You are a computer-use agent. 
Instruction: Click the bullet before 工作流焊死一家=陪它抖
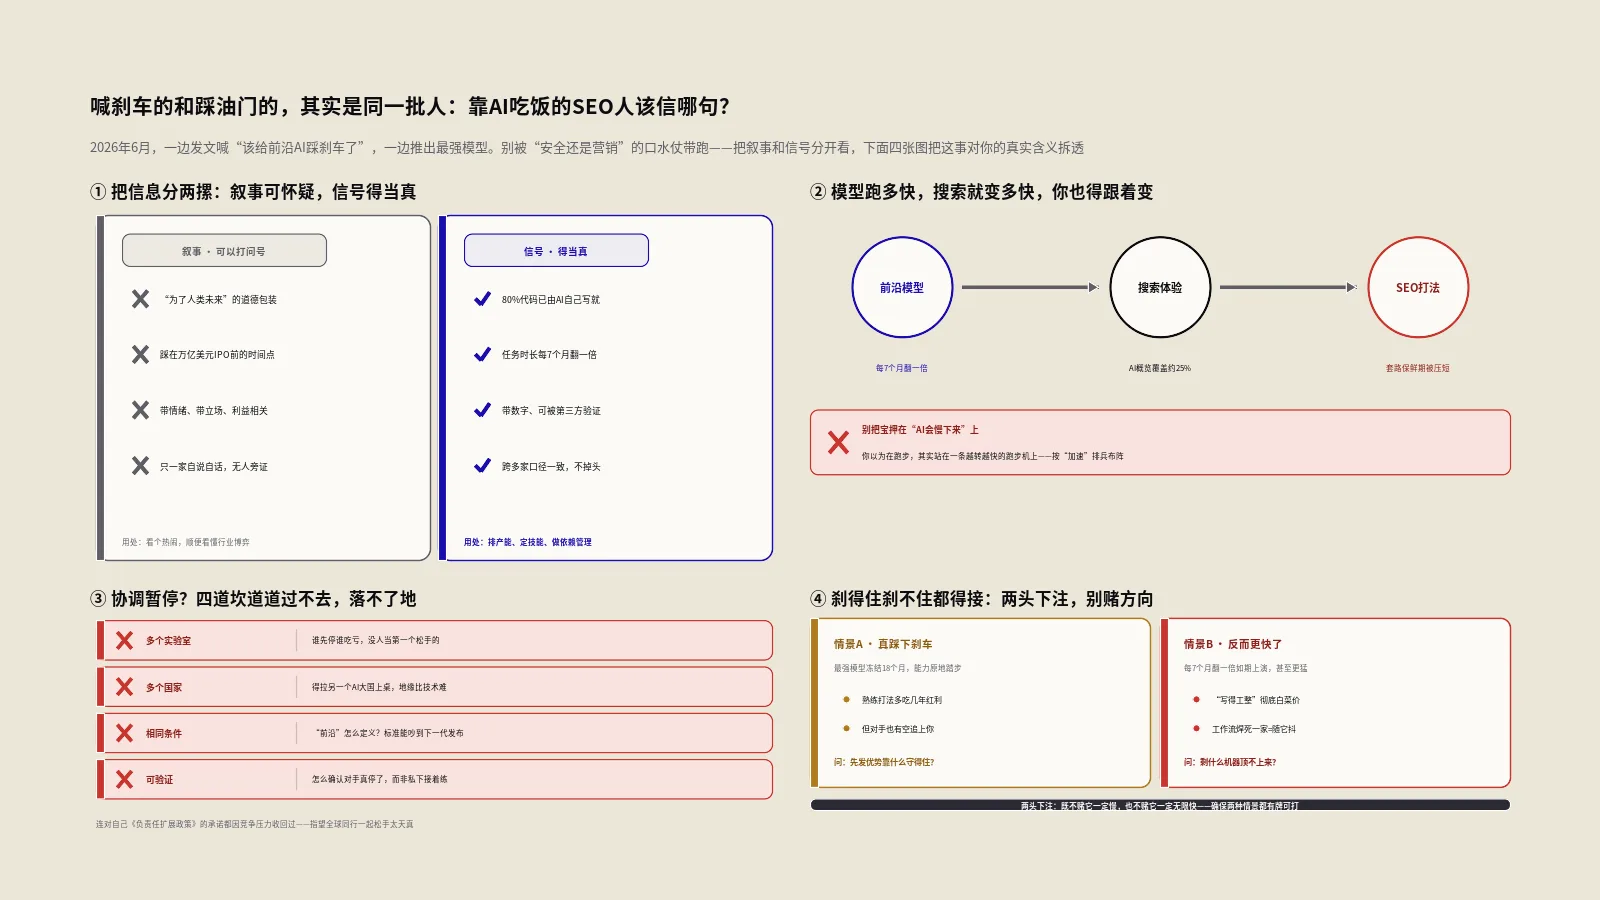1196,729
